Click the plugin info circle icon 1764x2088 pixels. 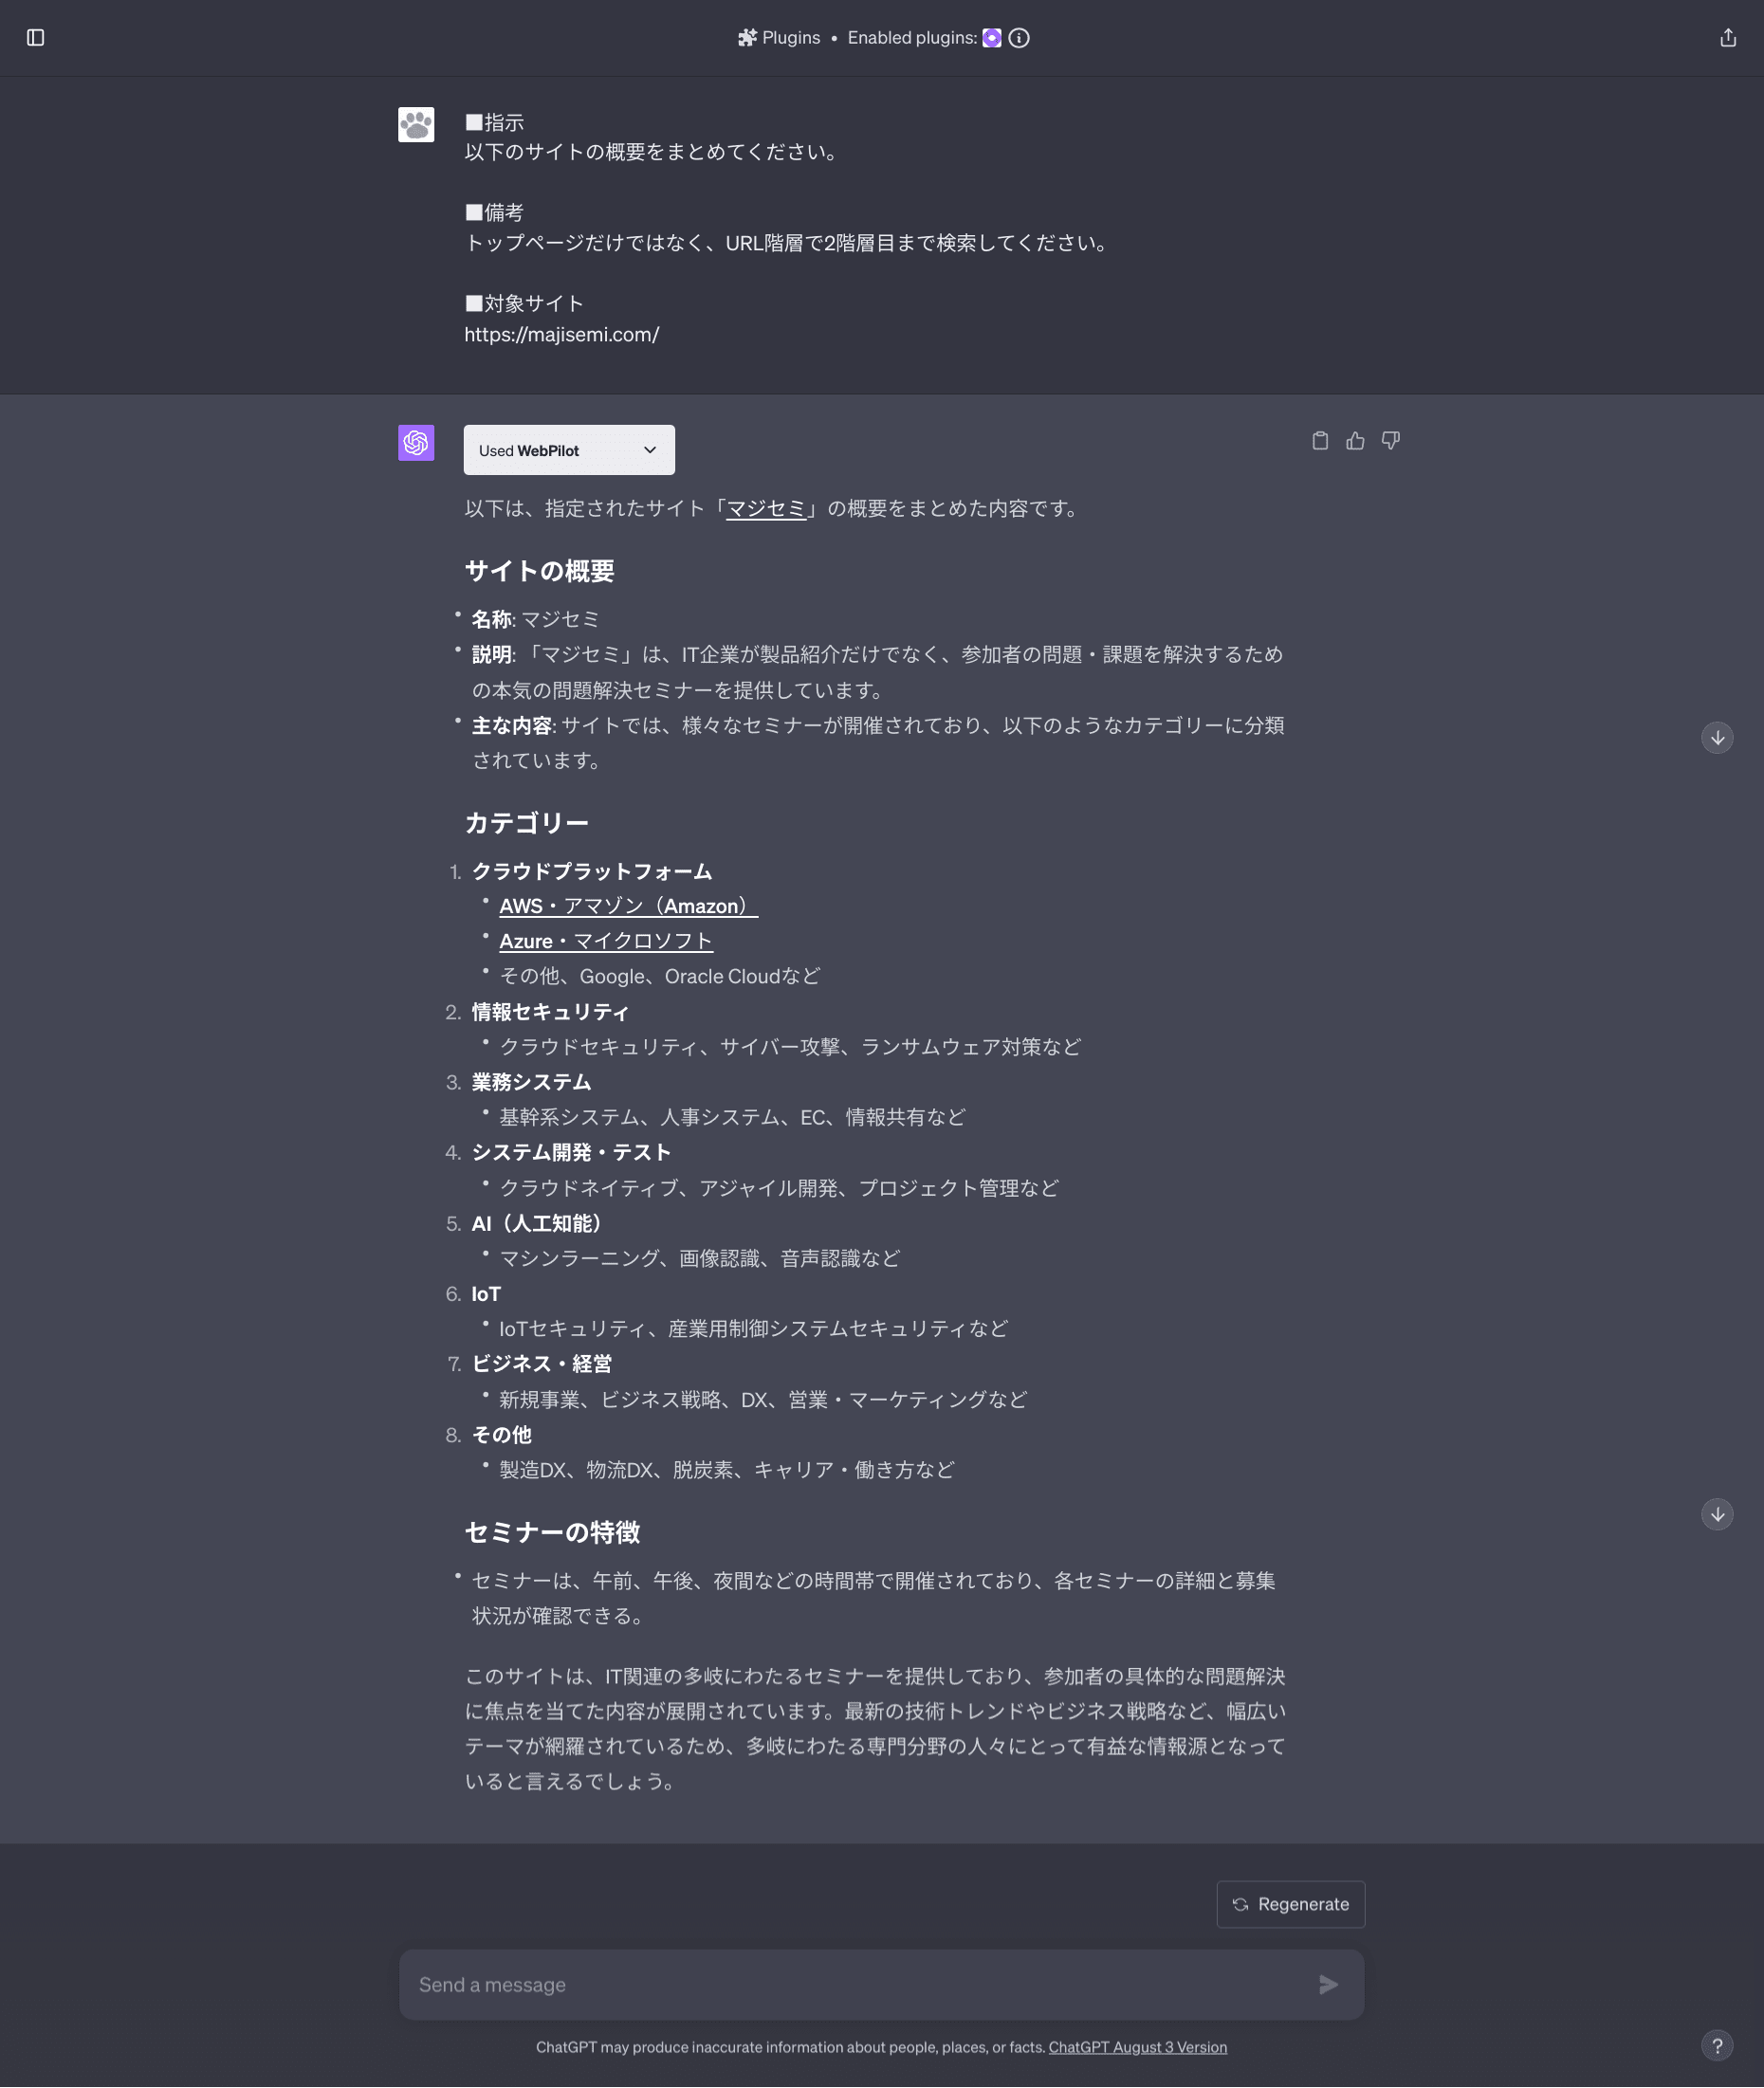(x=1019, y=38)
